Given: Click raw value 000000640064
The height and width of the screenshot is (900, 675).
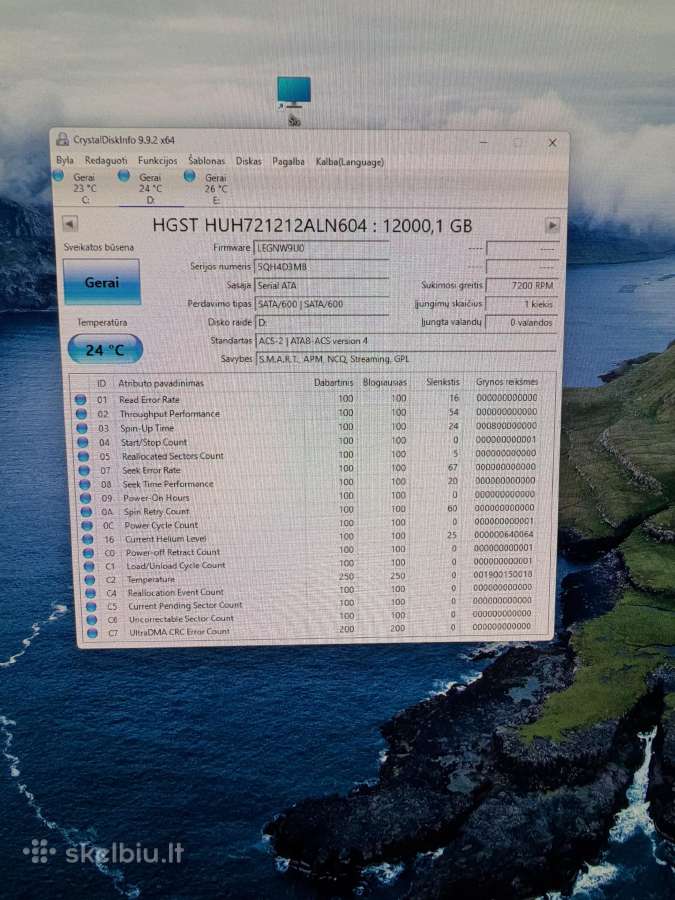Looking at the screenshot, I should [x=504, y=534].
